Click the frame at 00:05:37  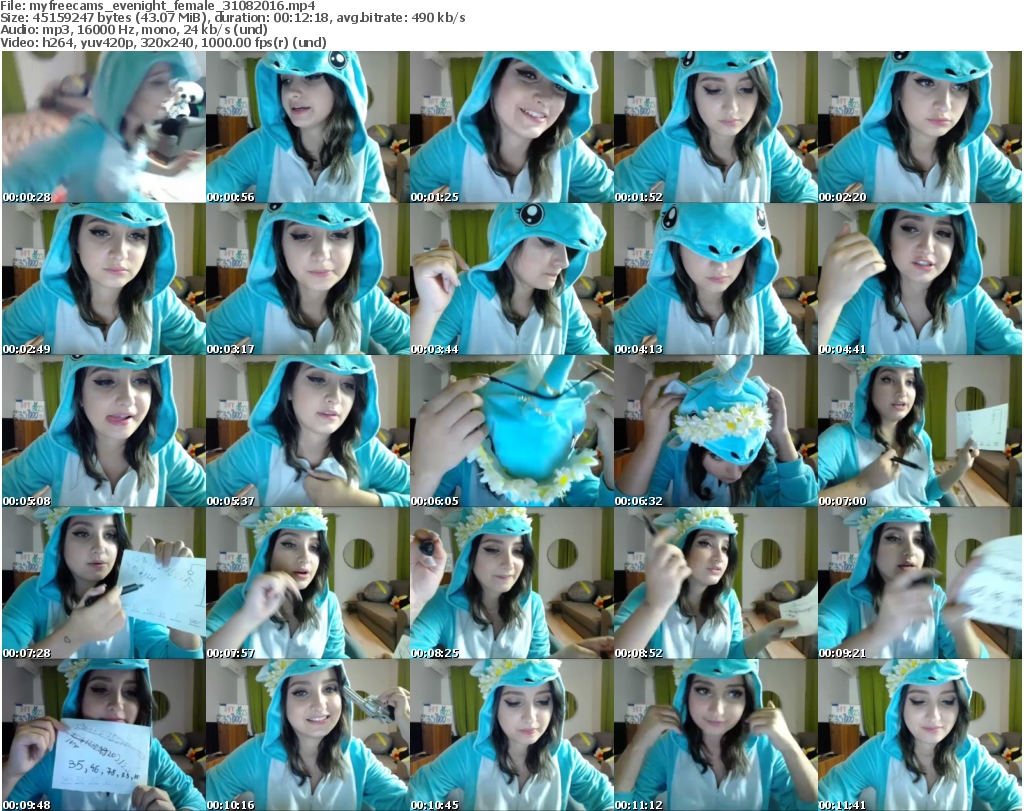(308, 431)
